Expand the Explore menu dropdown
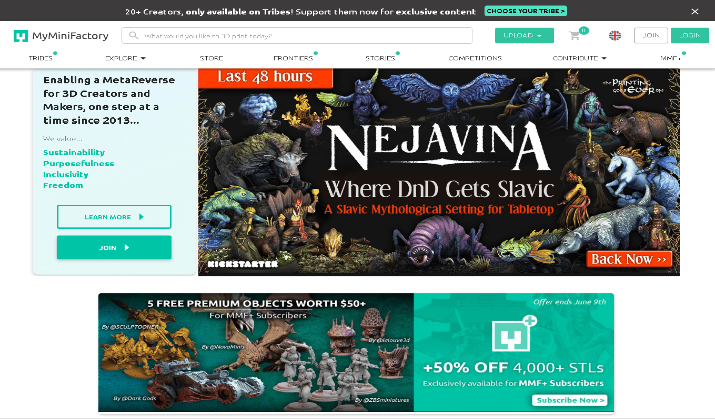Screen dimensions: 715x420 click(x=125, y=58)
